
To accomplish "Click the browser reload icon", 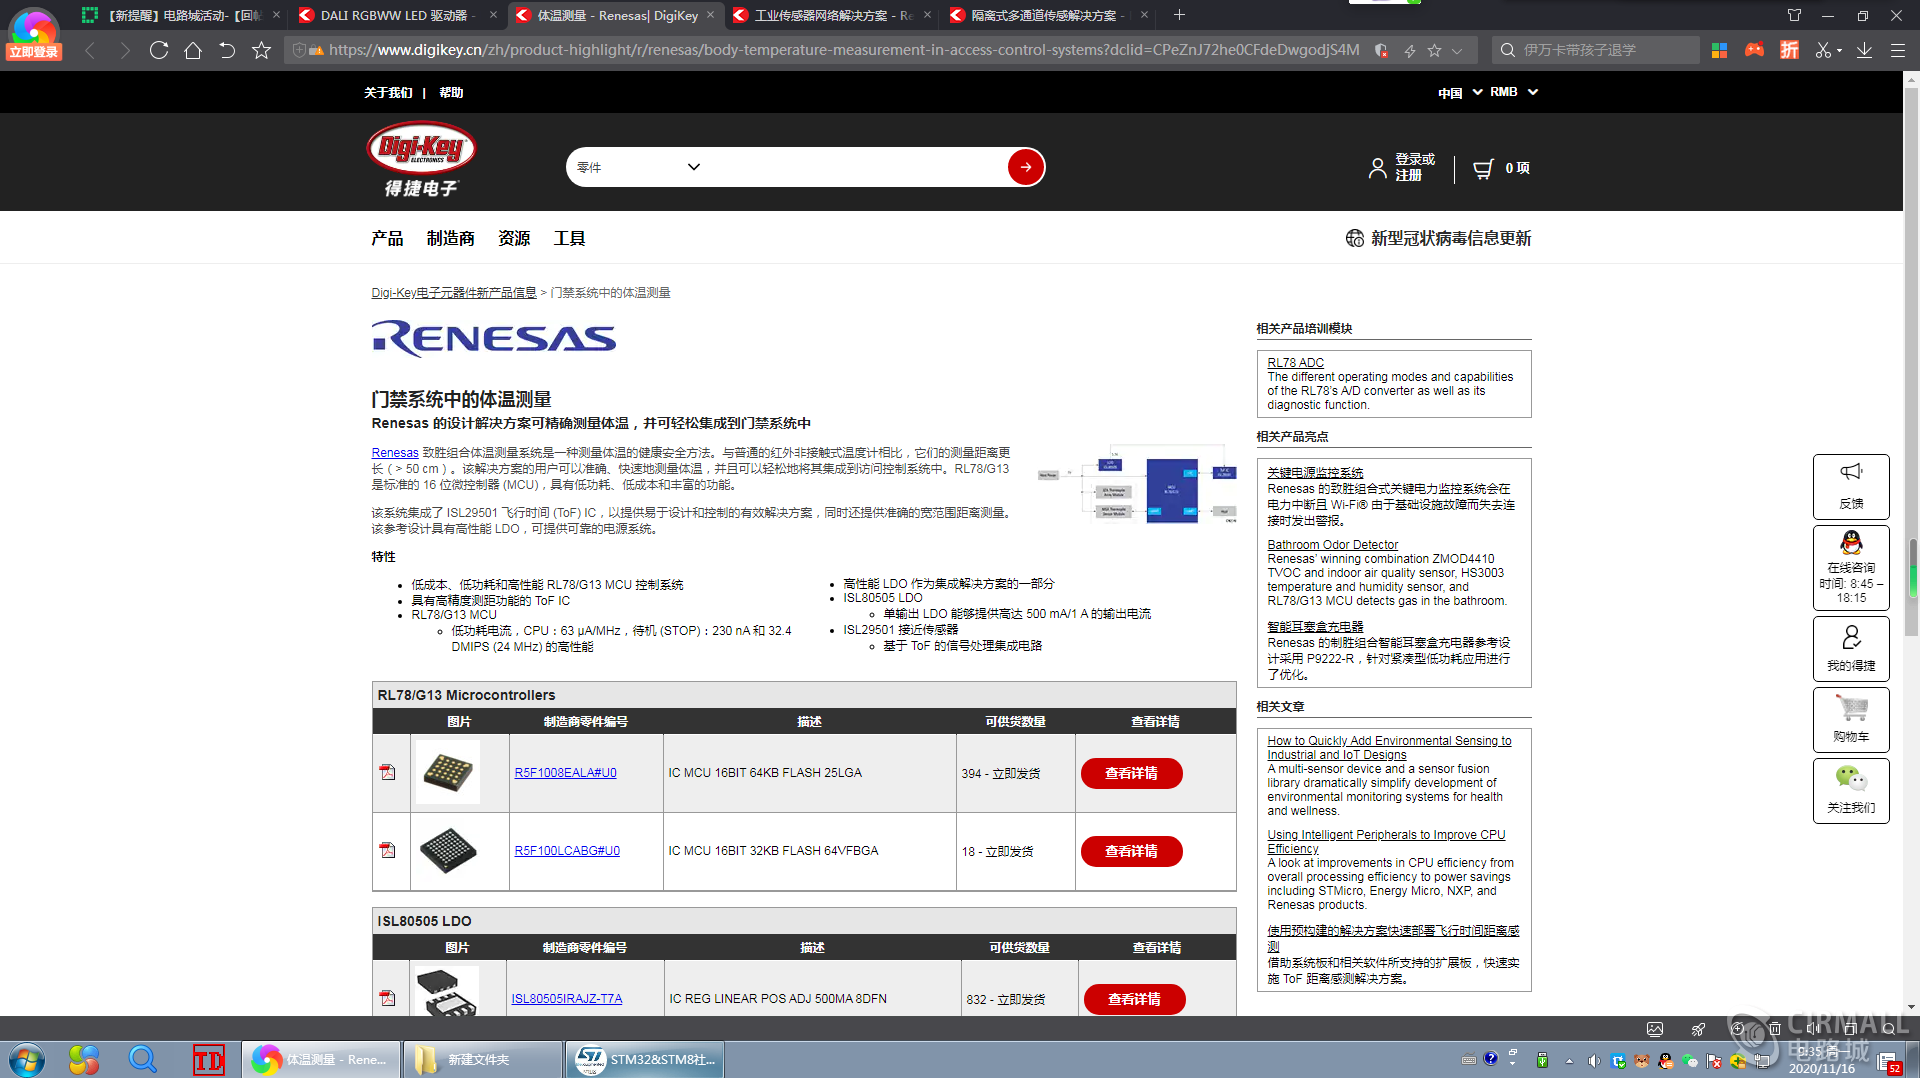I will click(158, 50).
